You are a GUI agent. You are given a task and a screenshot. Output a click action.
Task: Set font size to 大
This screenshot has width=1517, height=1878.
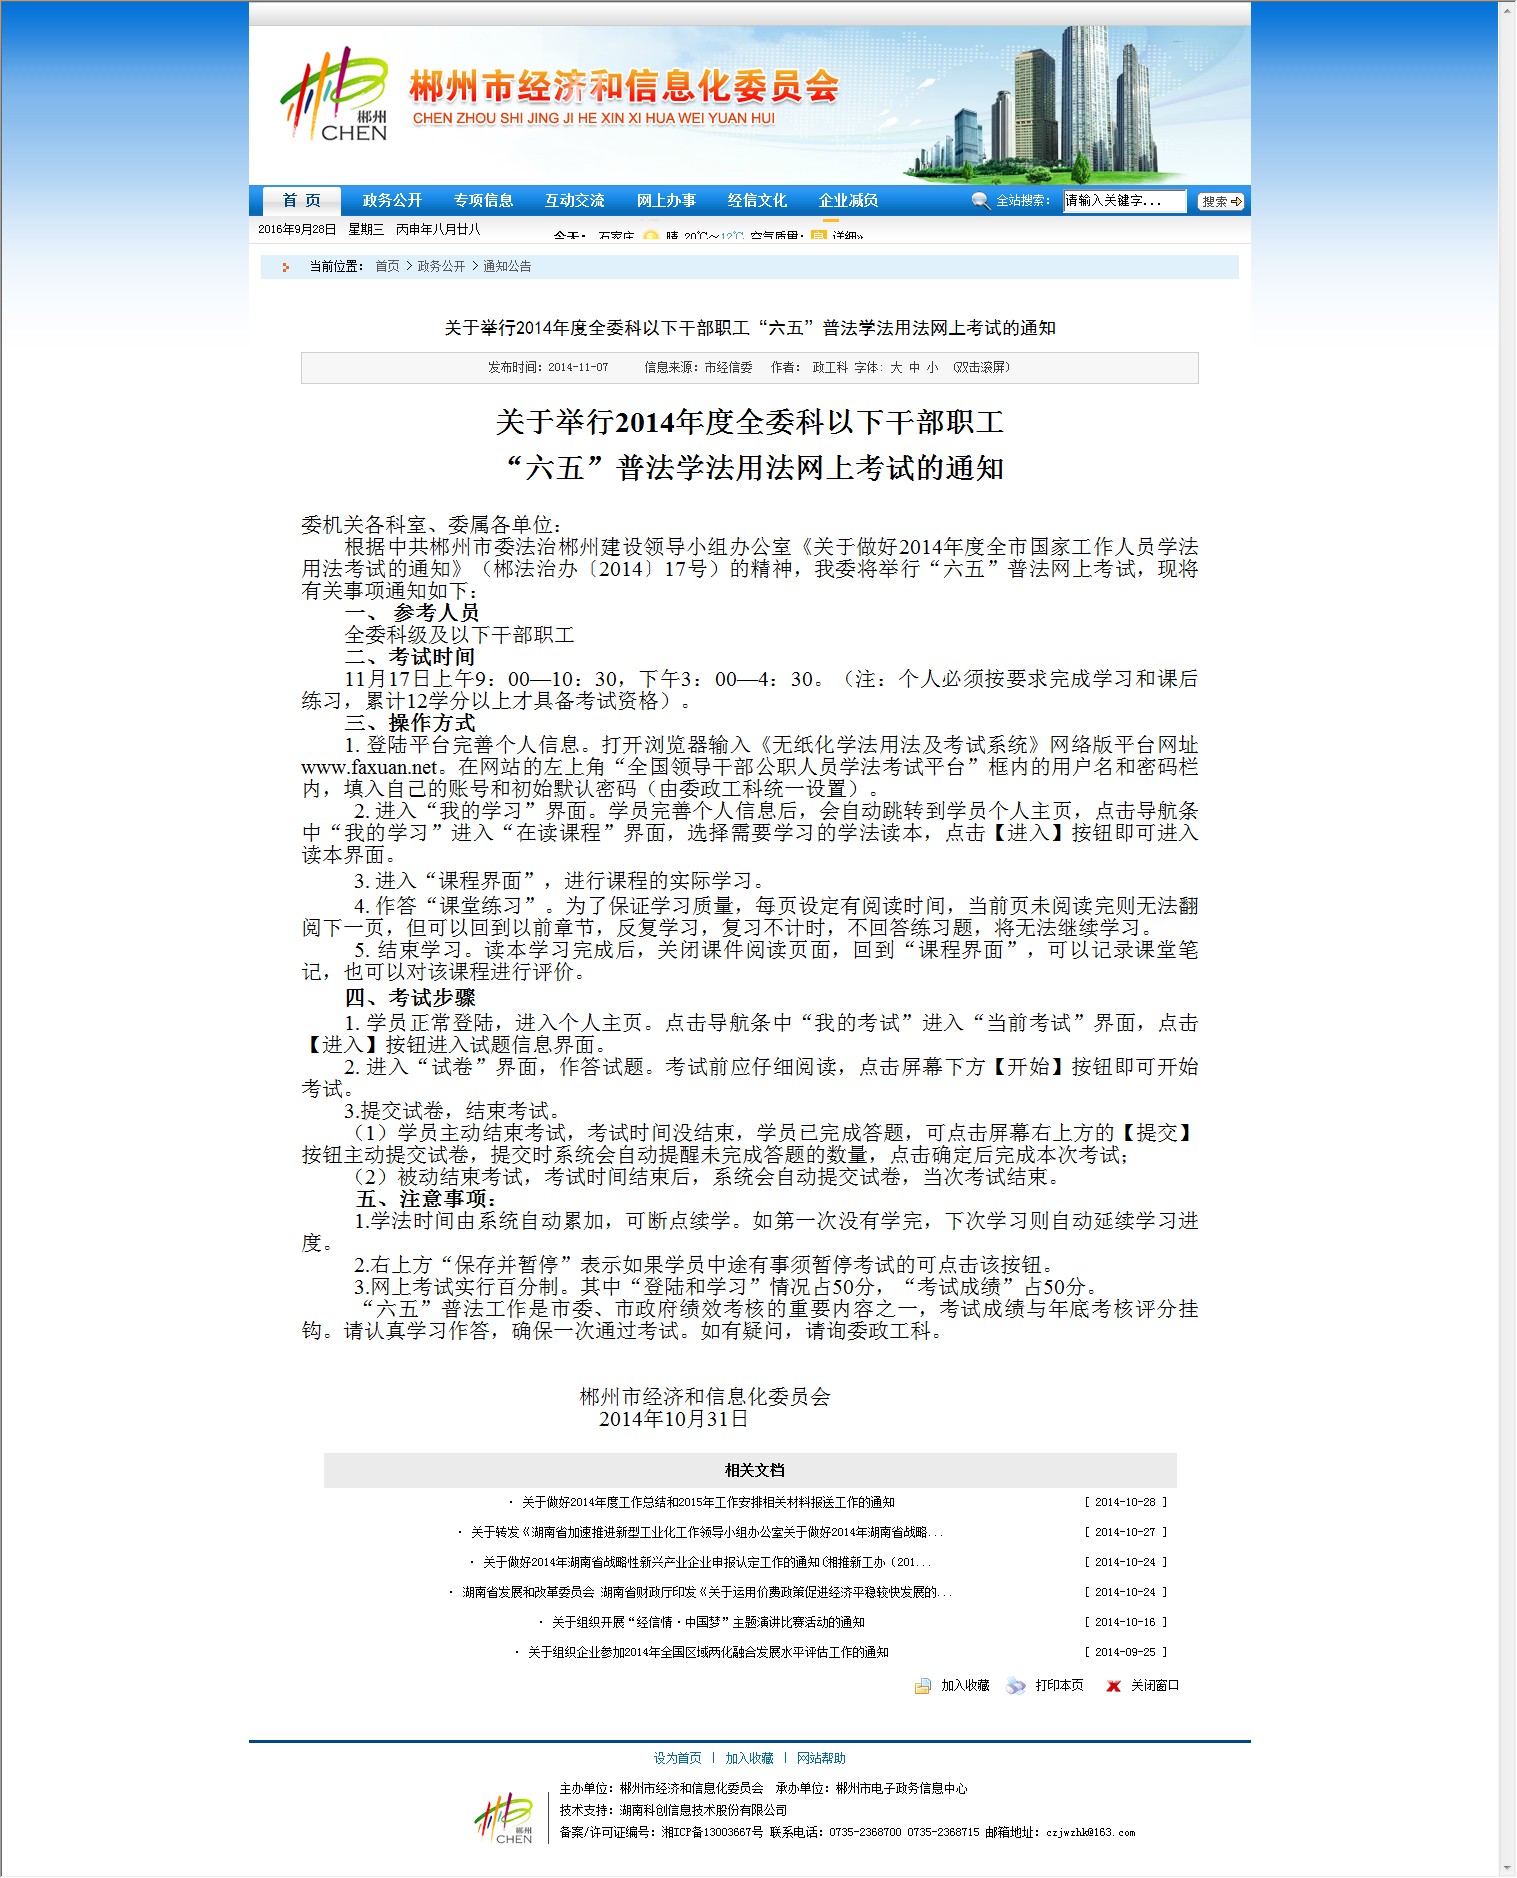coord(896,368)
